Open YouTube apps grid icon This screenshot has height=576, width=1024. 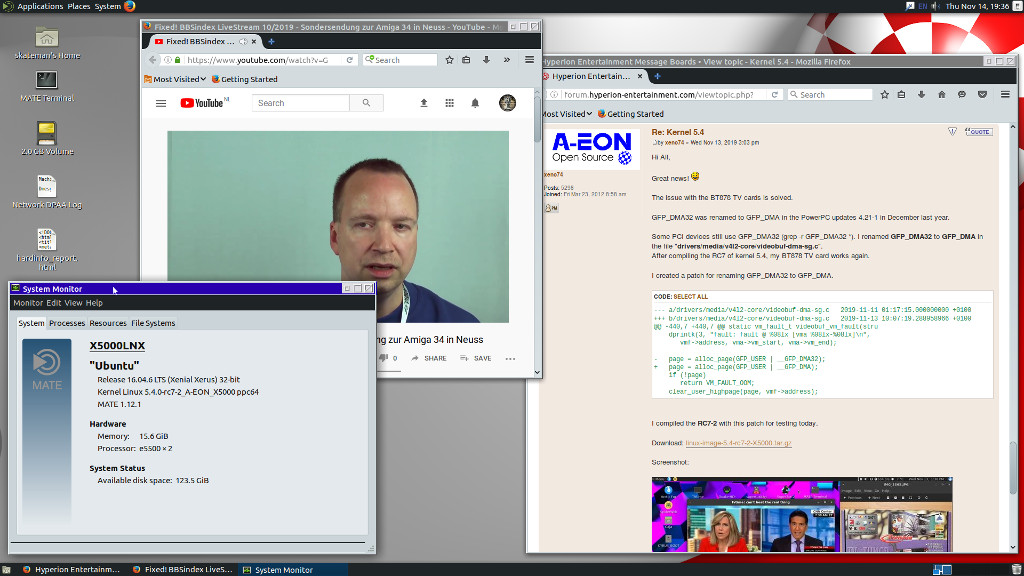pos(449,103)
